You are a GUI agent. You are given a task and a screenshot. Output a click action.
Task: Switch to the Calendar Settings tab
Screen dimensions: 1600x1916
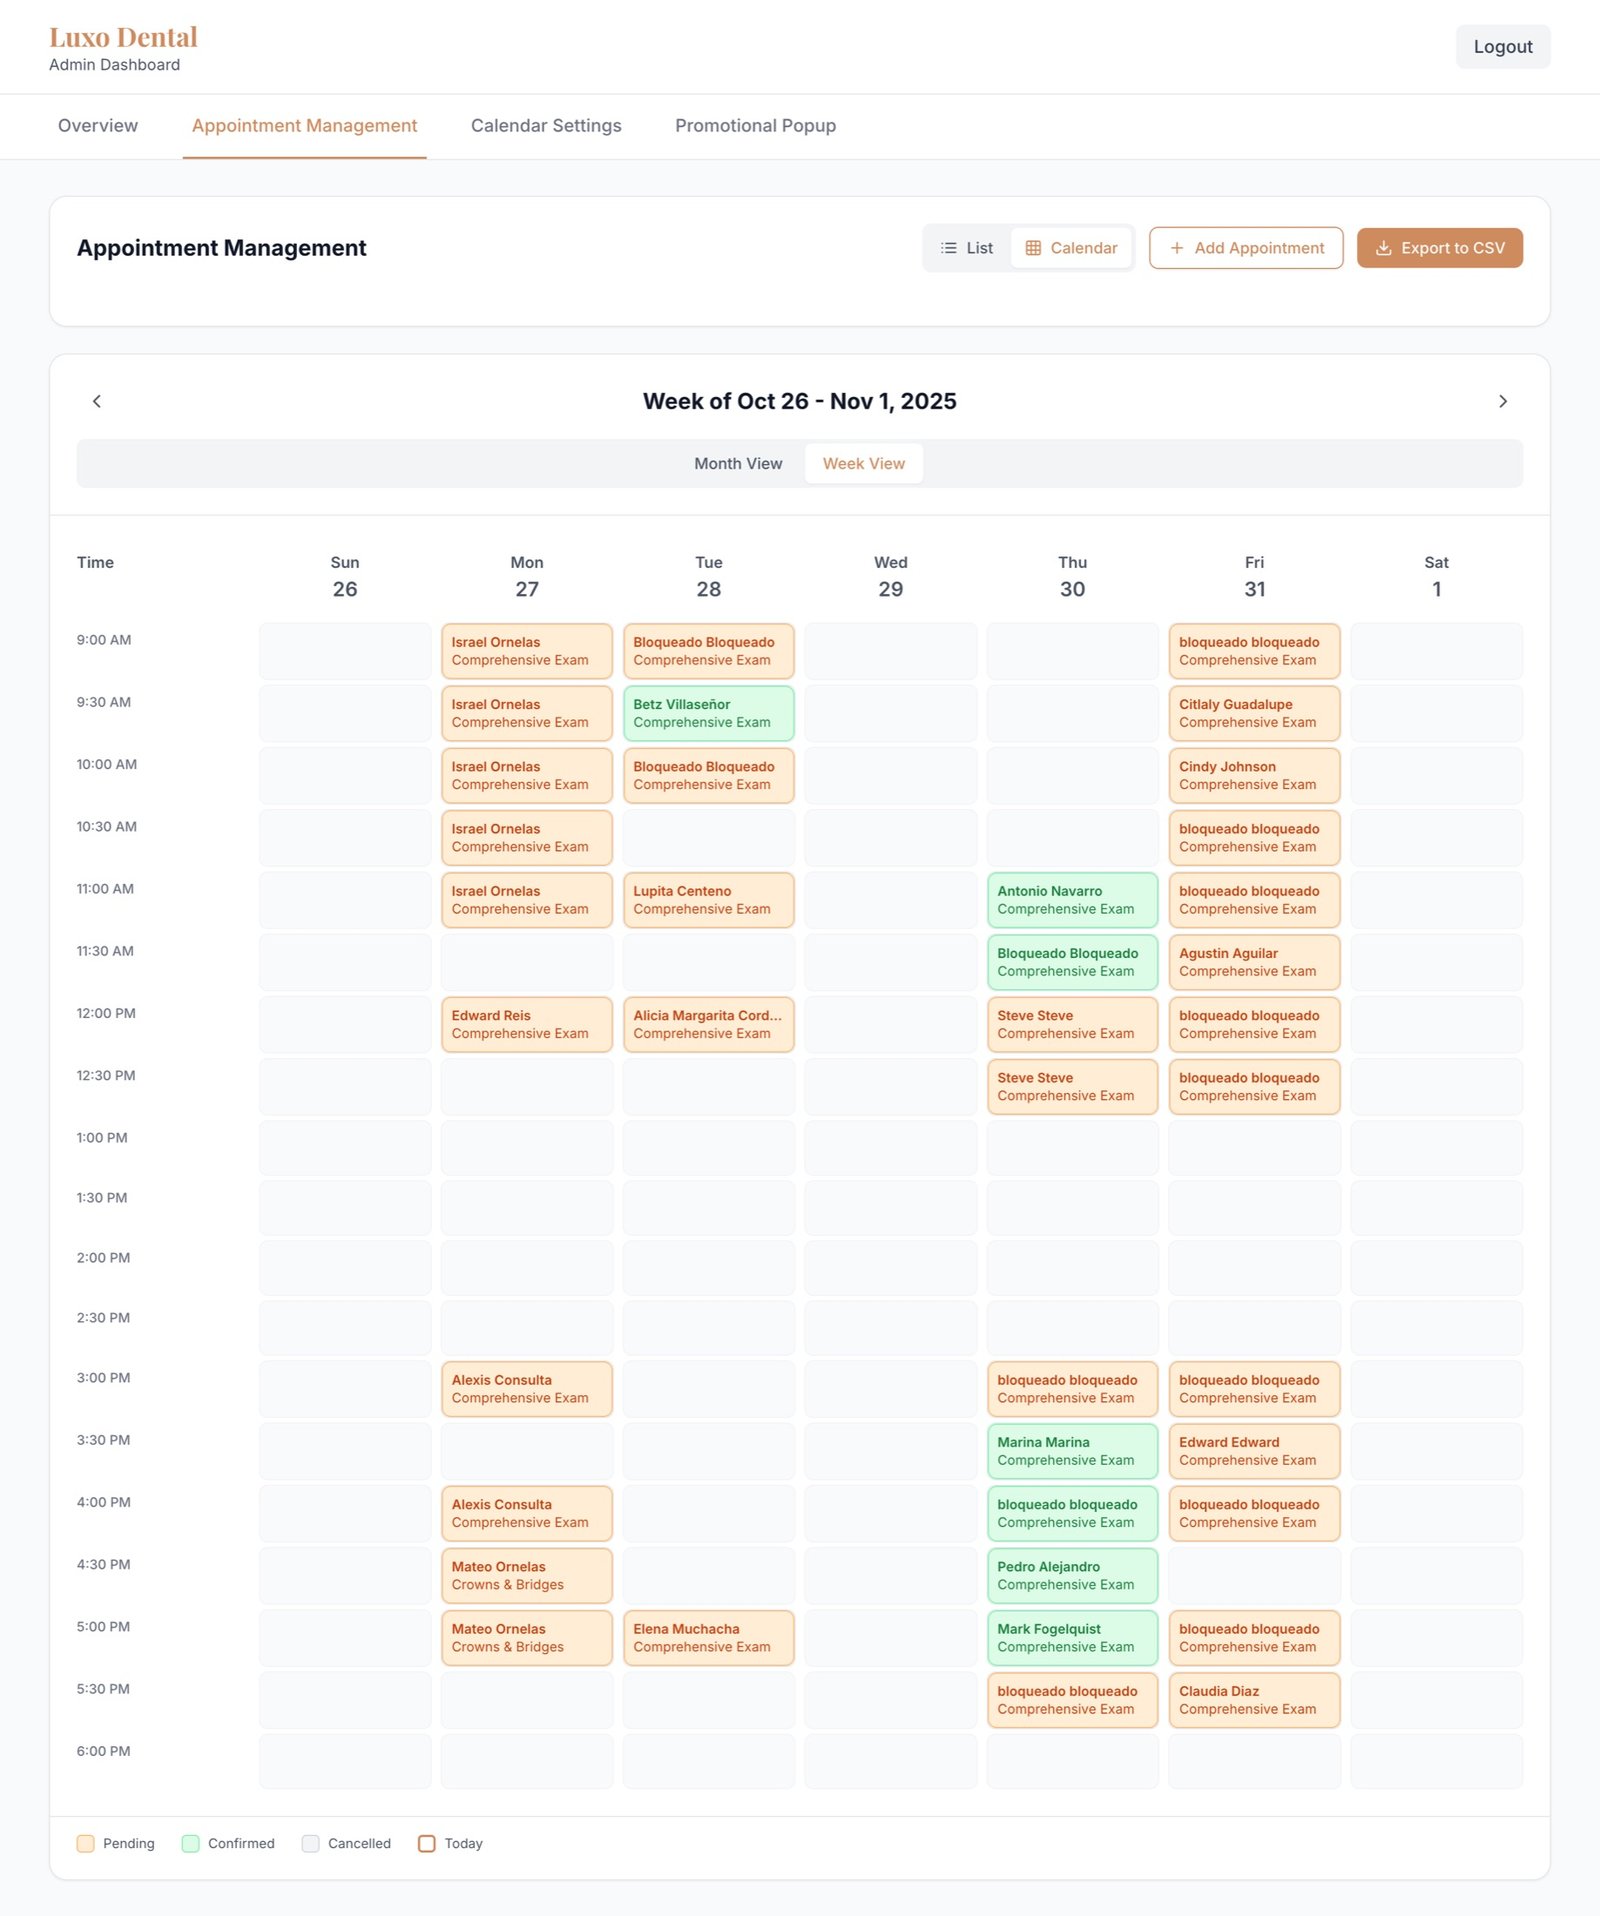[x=545, y=126]
